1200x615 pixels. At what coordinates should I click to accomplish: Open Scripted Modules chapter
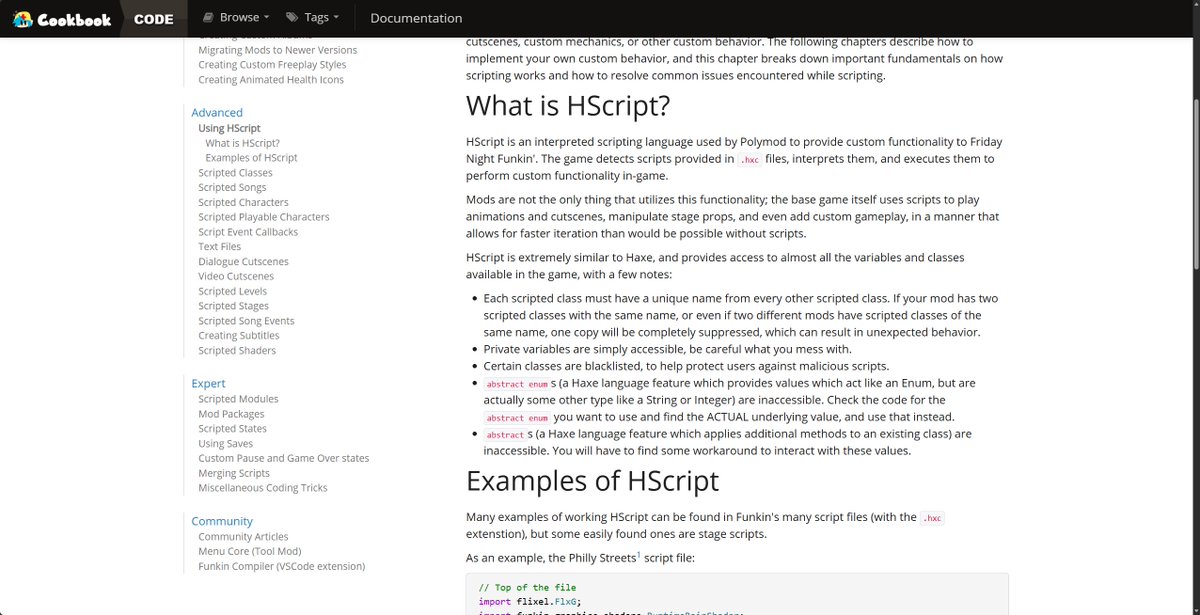(238, 399)
